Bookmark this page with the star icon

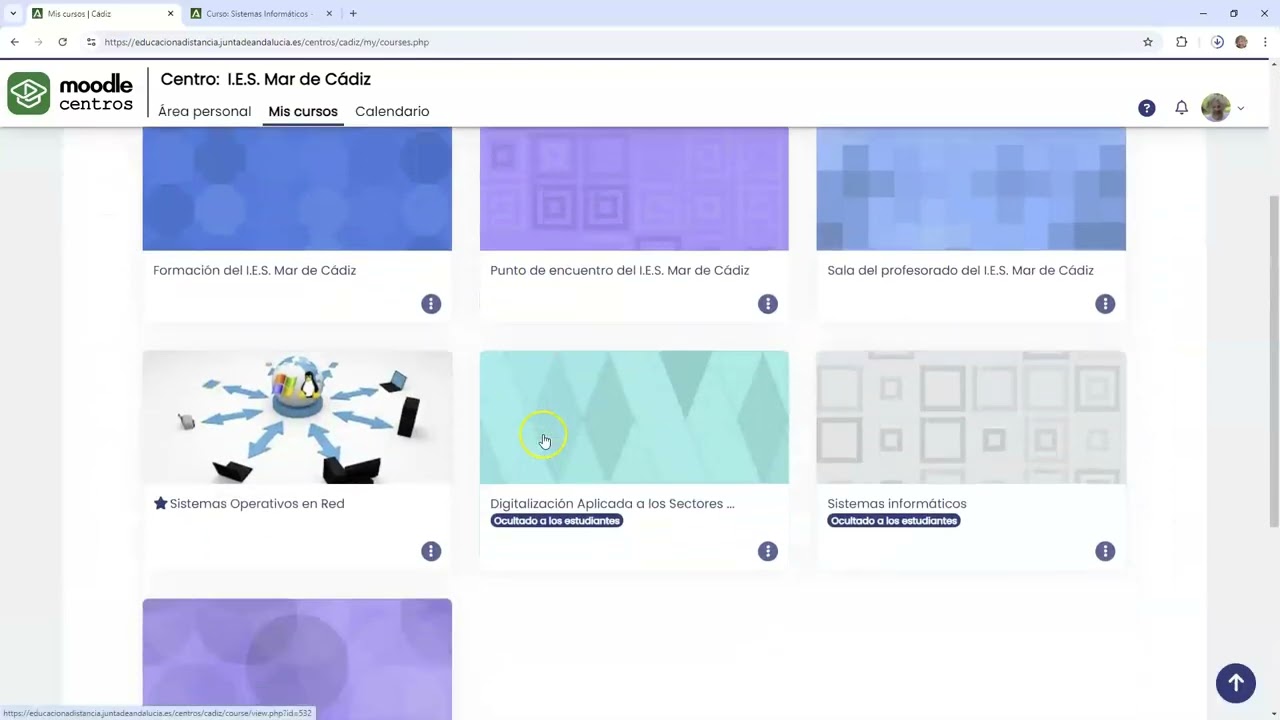[1148, 42]
